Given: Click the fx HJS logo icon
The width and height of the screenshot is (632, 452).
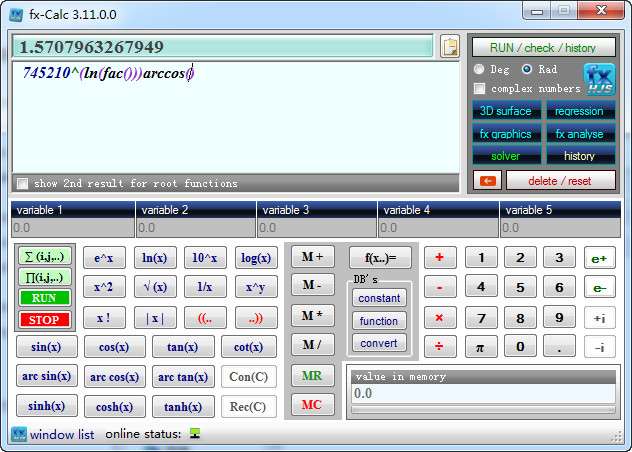Looking at the screenshot, I should [599, 79].
